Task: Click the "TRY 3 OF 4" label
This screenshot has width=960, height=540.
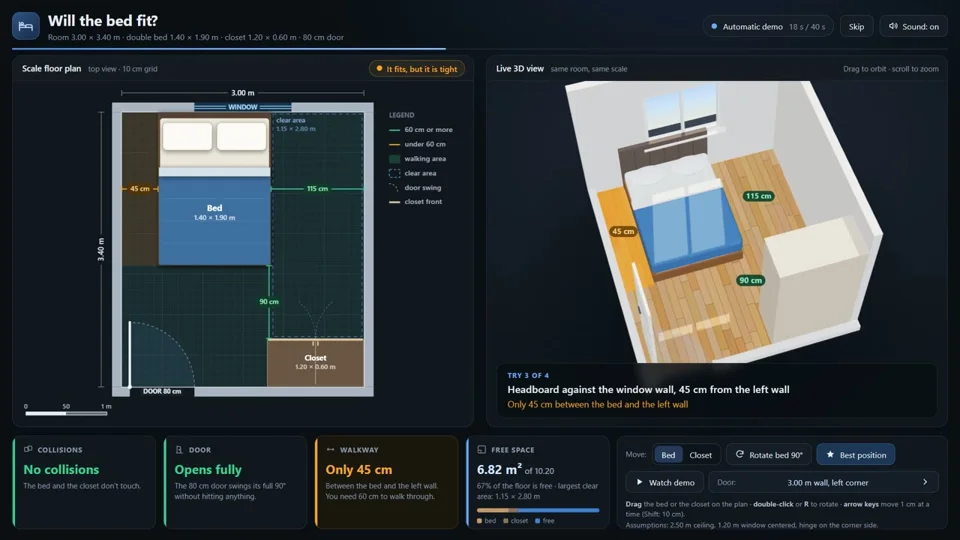Action: (528, 375)
